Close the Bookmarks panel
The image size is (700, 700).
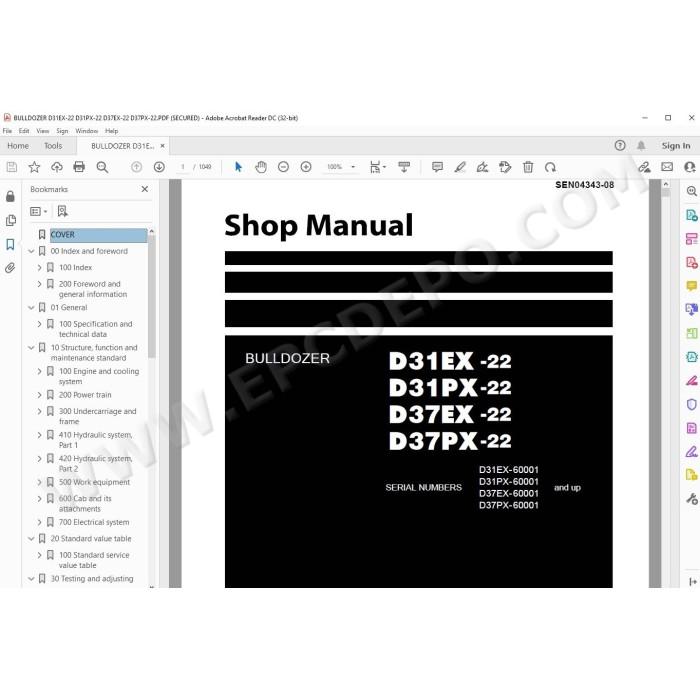(x=145, y=189)
